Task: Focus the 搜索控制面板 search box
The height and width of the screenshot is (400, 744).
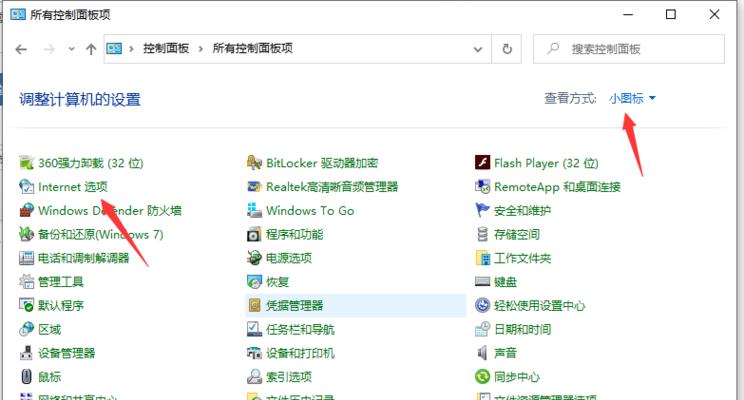Action: point(629,49)
